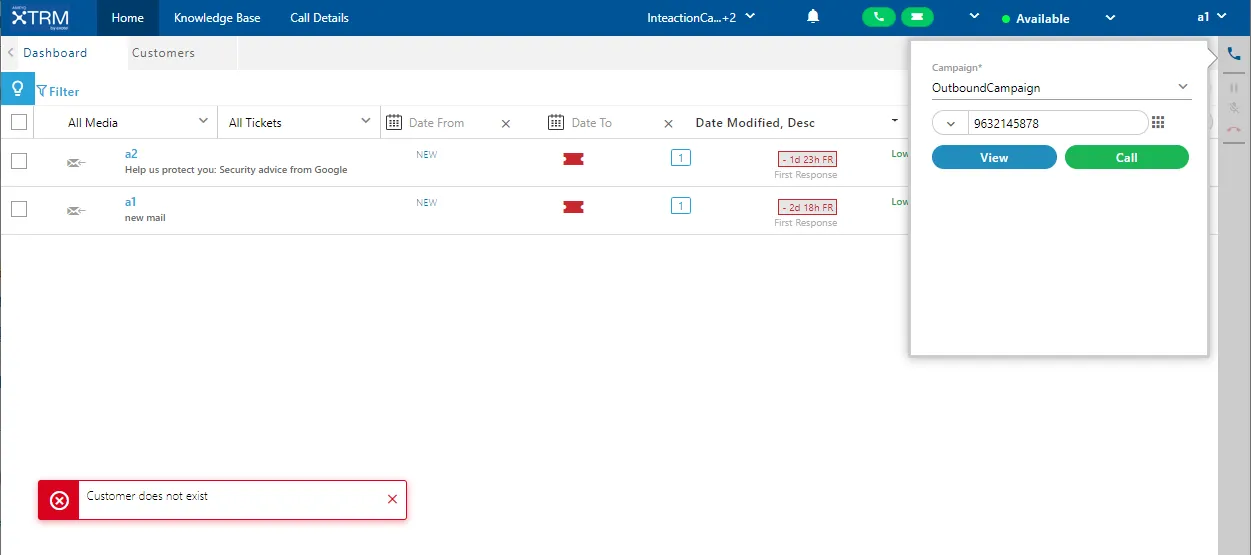Click the NEW status in a2 row
The width and height of the screenshot is (1251, 555).
point(427,155)
